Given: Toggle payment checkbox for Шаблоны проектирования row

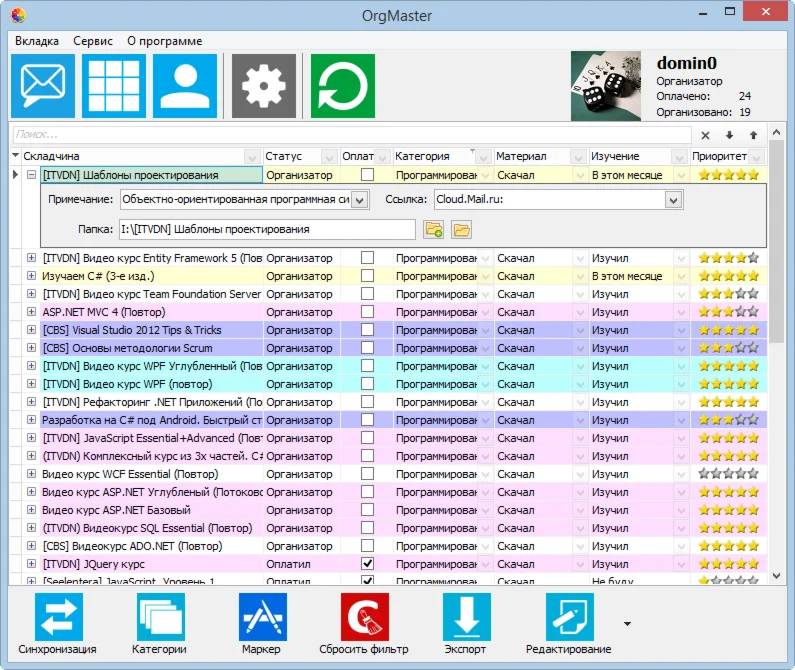Looking at the screenshot, I should pyautogui.click(x=367, y=175).
